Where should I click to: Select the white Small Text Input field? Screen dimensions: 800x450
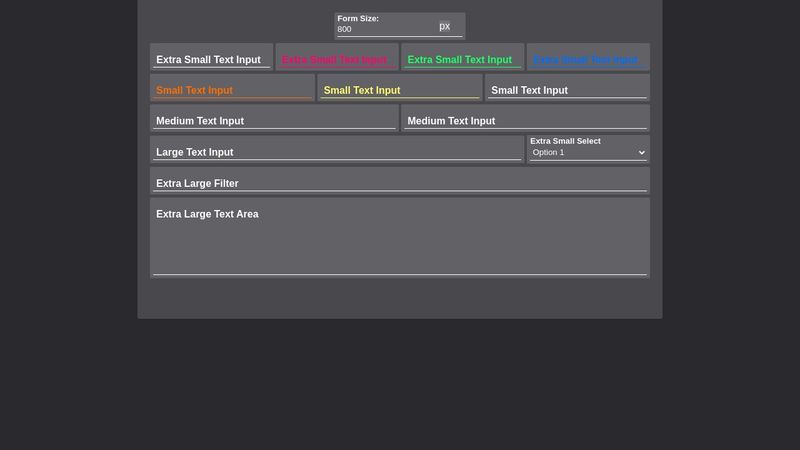pyautogui.click(x=567, y=90)
